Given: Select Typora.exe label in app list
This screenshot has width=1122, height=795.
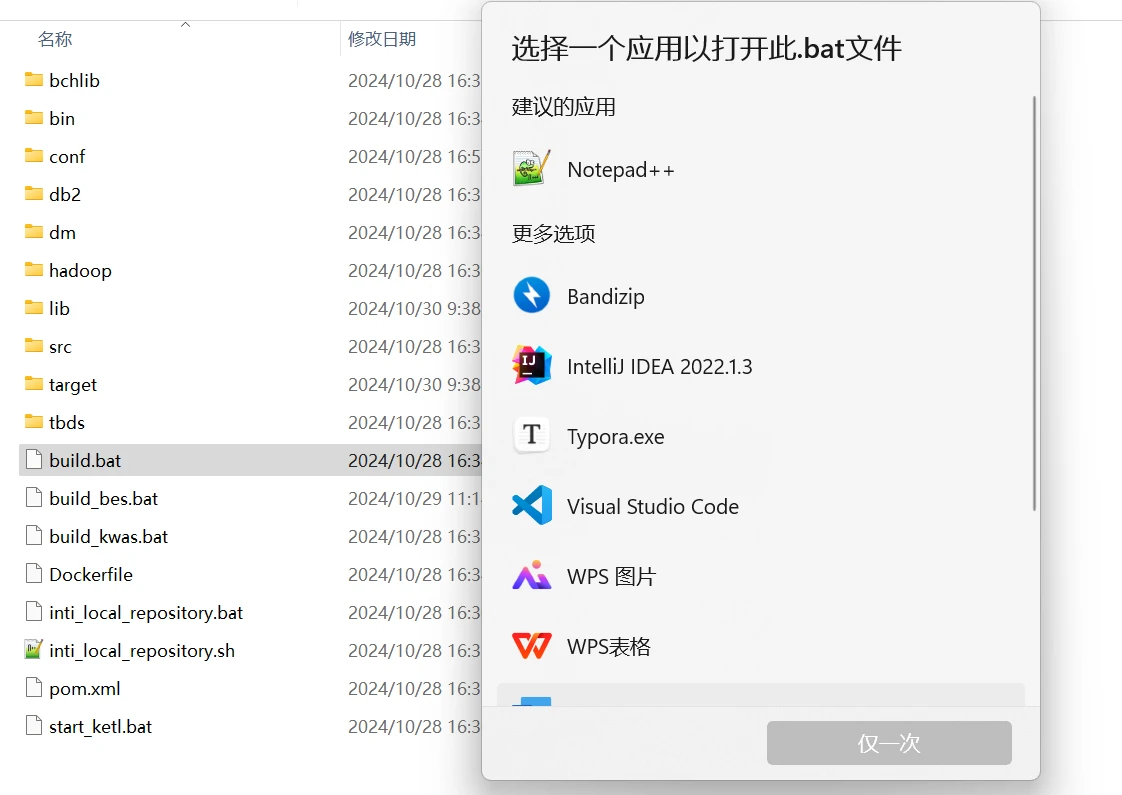Looking at the screenshot, I should pos(615,436).
